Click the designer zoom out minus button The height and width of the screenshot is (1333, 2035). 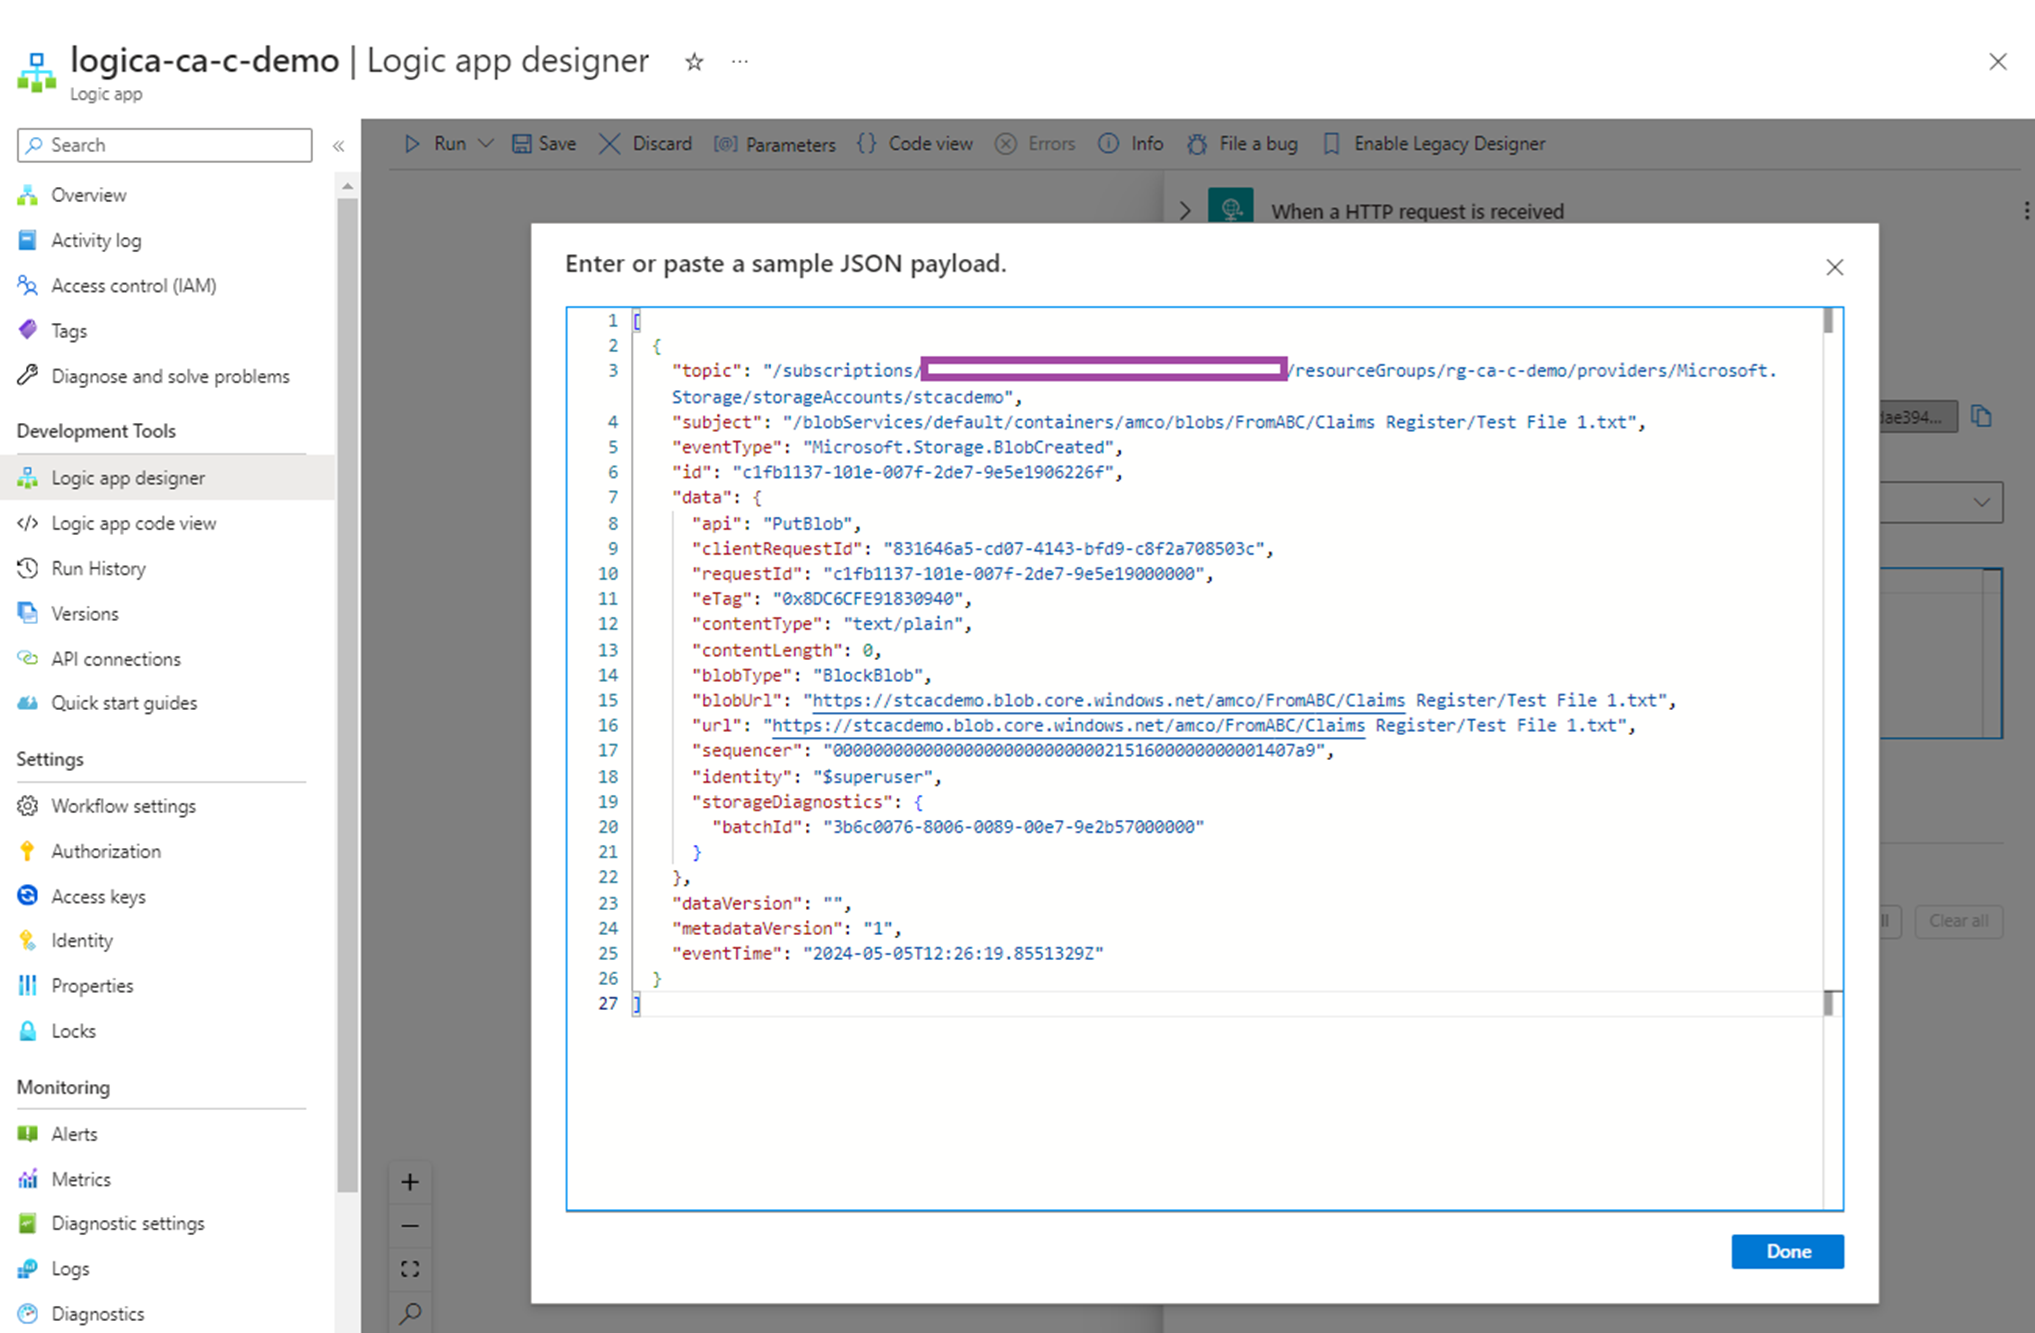[x=410, y=1226]
